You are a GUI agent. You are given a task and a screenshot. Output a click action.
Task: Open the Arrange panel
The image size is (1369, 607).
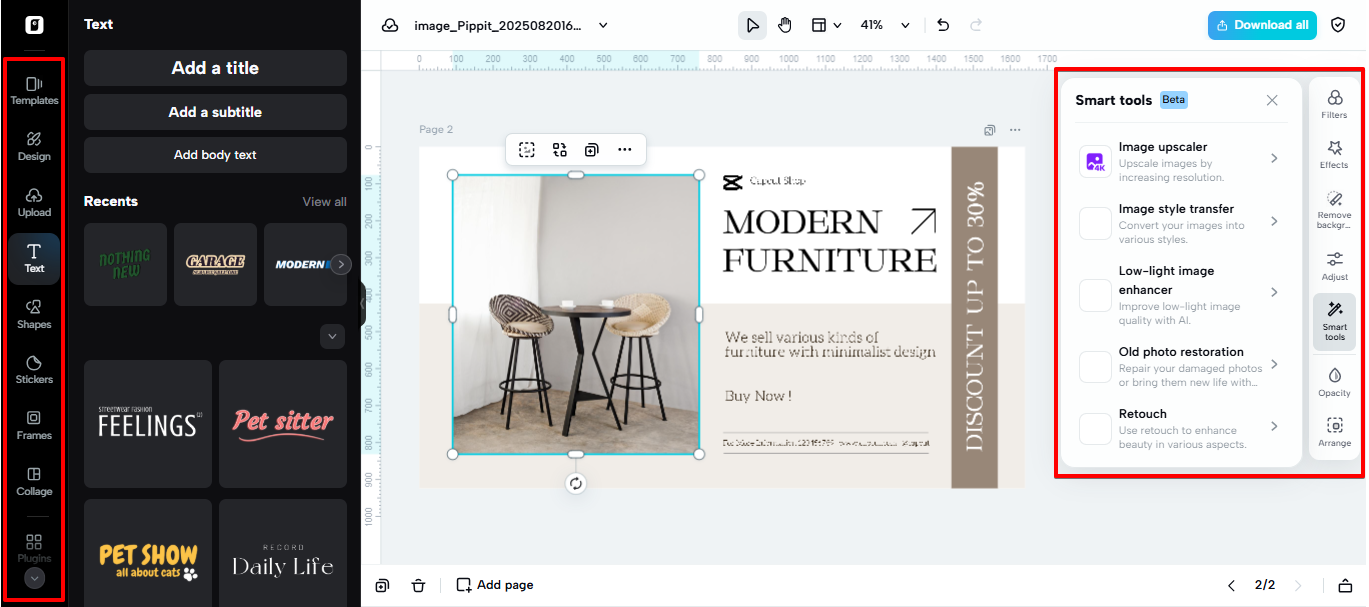pos(1334,431)
